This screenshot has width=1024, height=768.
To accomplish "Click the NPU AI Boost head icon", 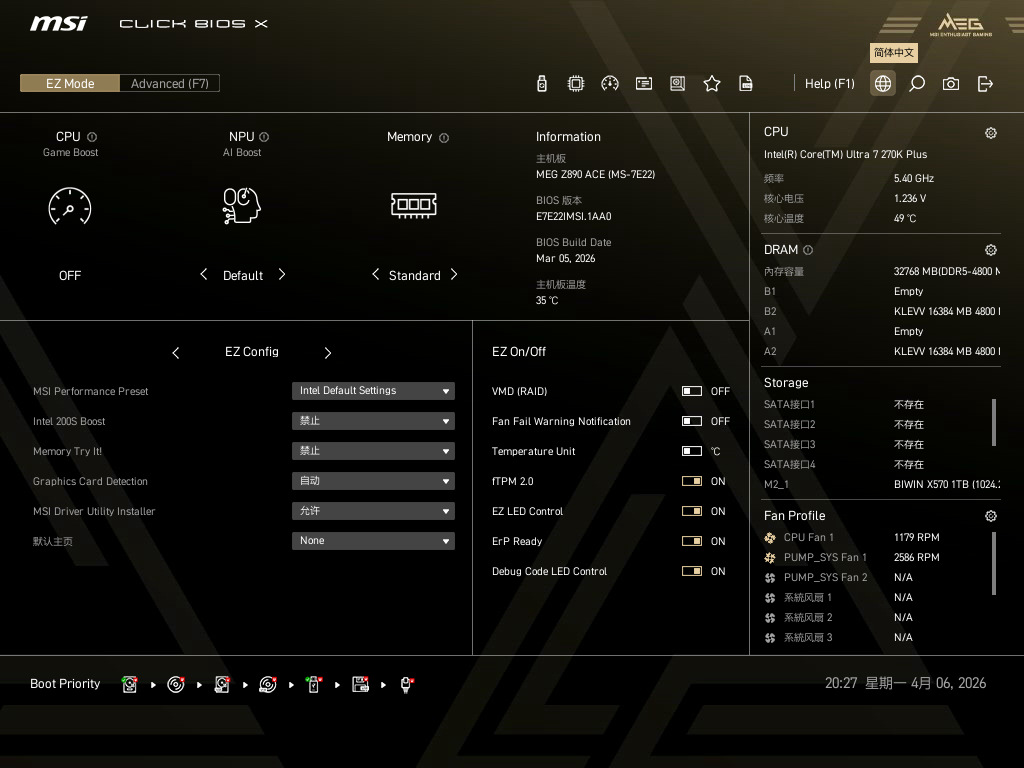I will [x=242, y=206].
